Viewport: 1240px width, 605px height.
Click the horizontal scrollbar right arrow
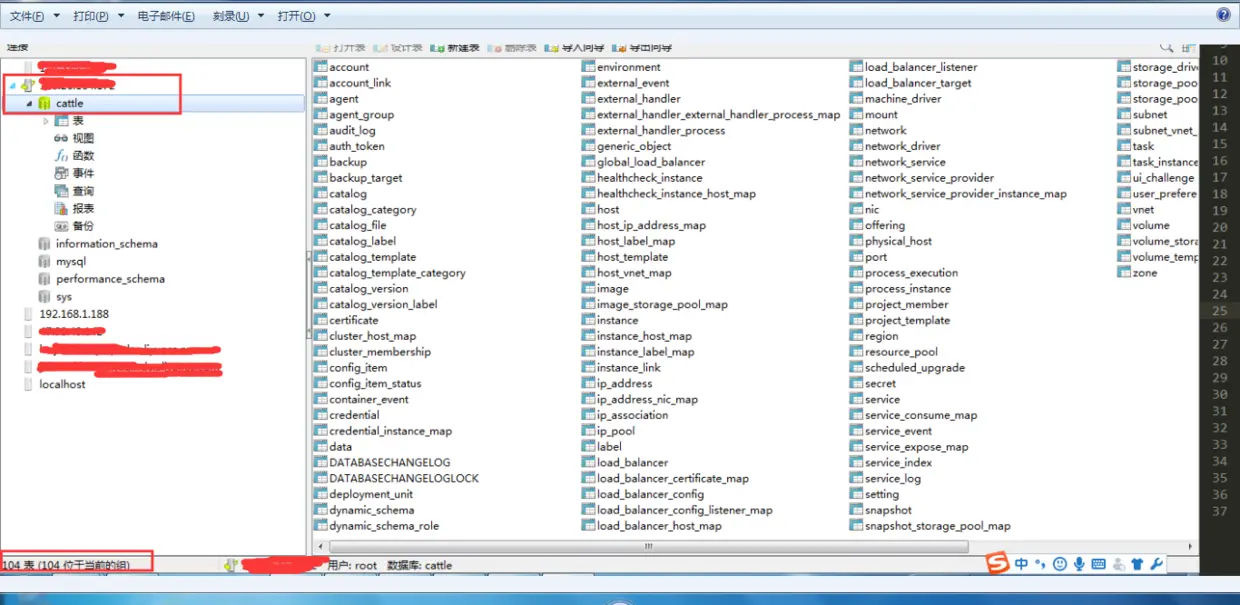(x=1190, y=547)
